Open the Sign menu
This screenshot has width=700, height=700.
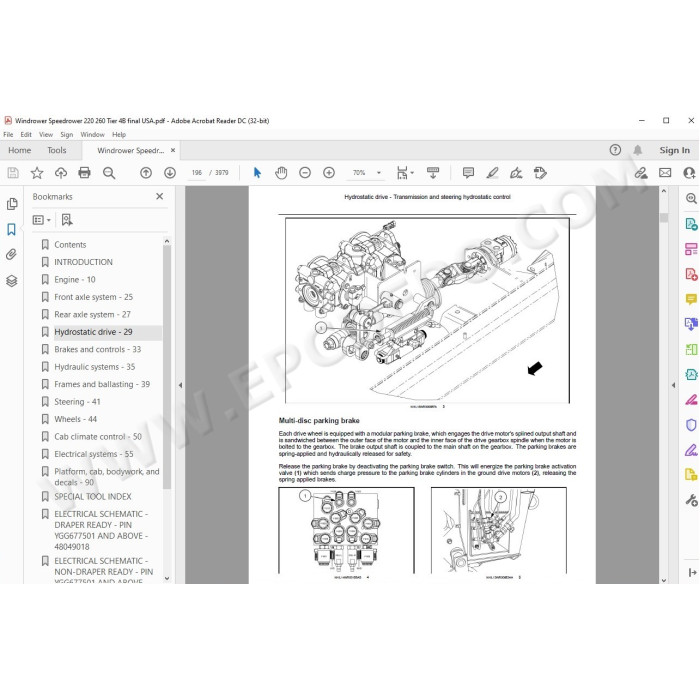pos(67,134)
